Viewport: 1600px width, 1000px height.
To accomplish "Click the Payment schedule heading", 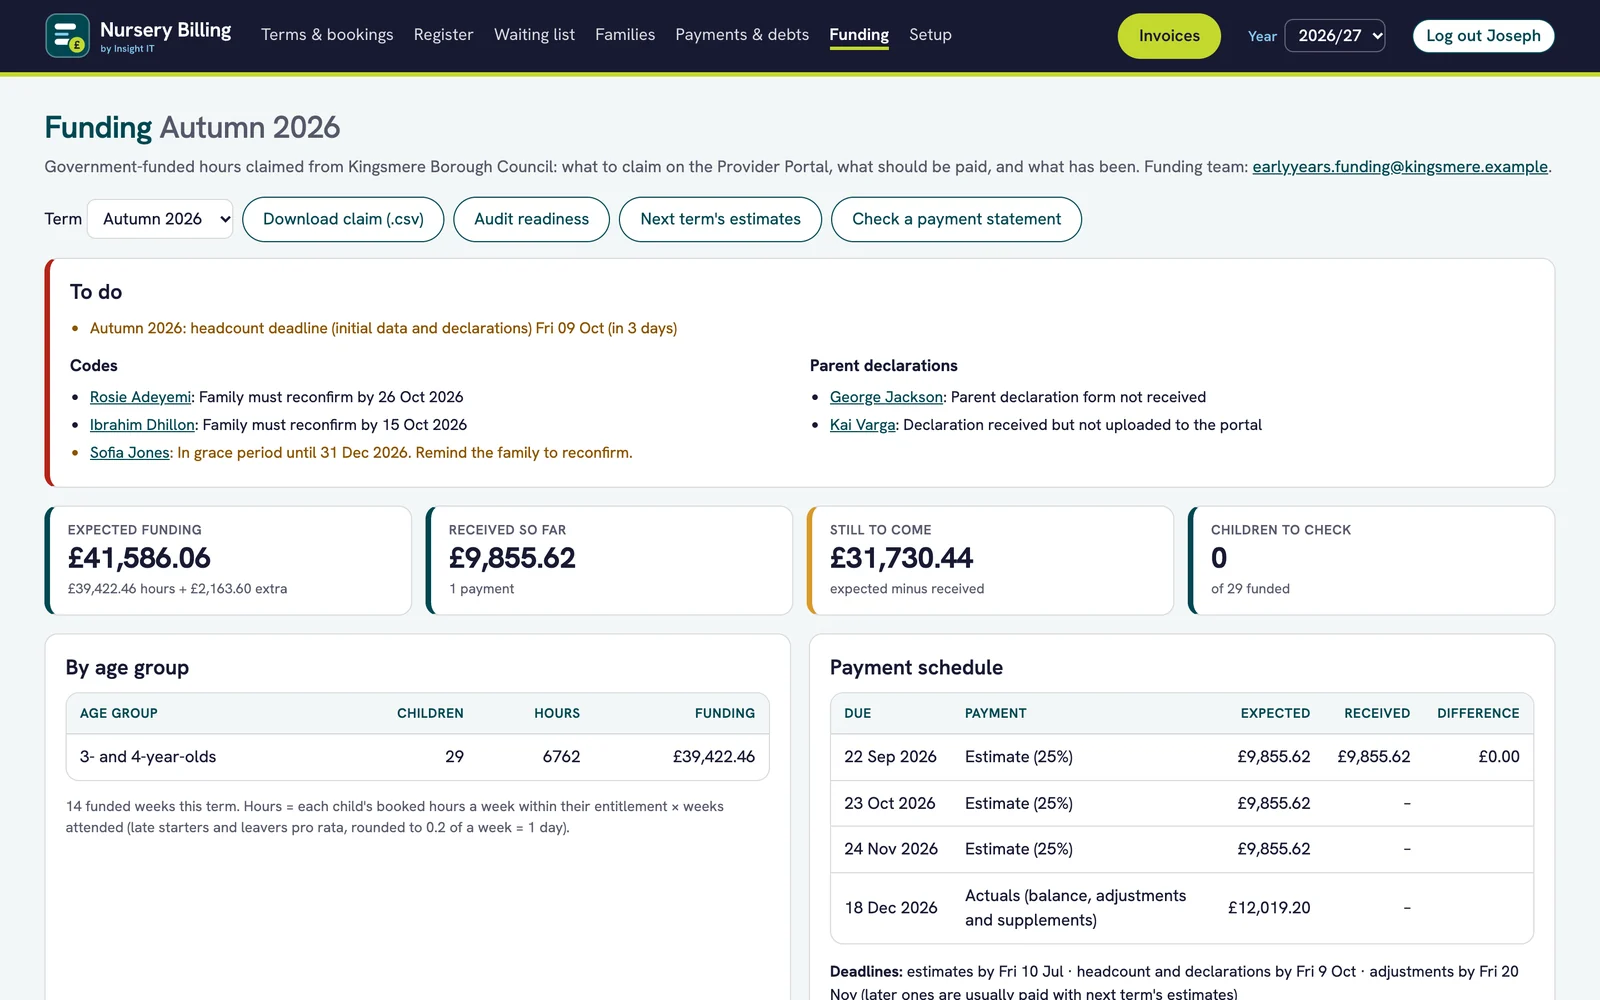I will point(916,668).
